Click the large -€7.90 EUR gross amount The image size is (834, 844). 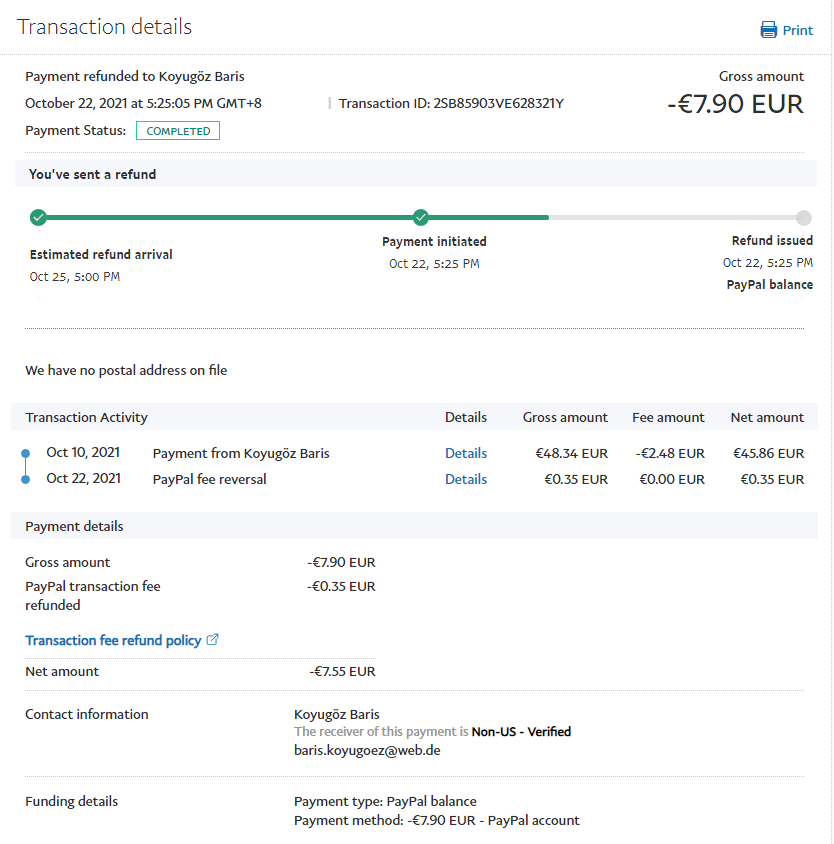(735, 104)
